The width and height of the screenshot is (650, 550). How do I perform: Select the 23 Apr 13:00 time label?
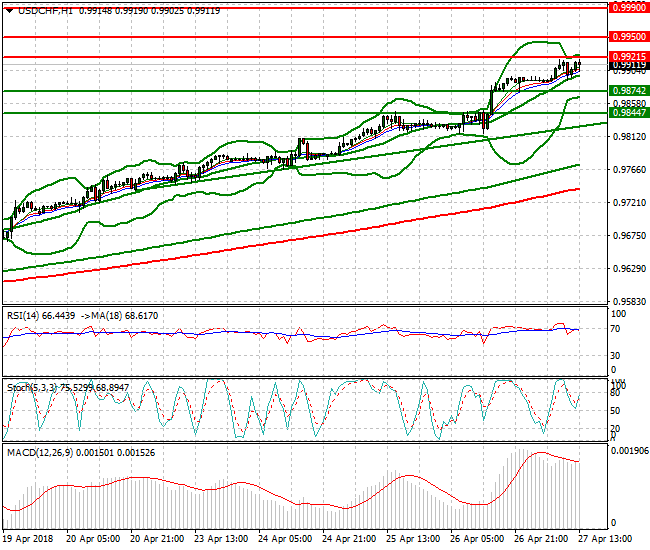click(x=221, y=539)
